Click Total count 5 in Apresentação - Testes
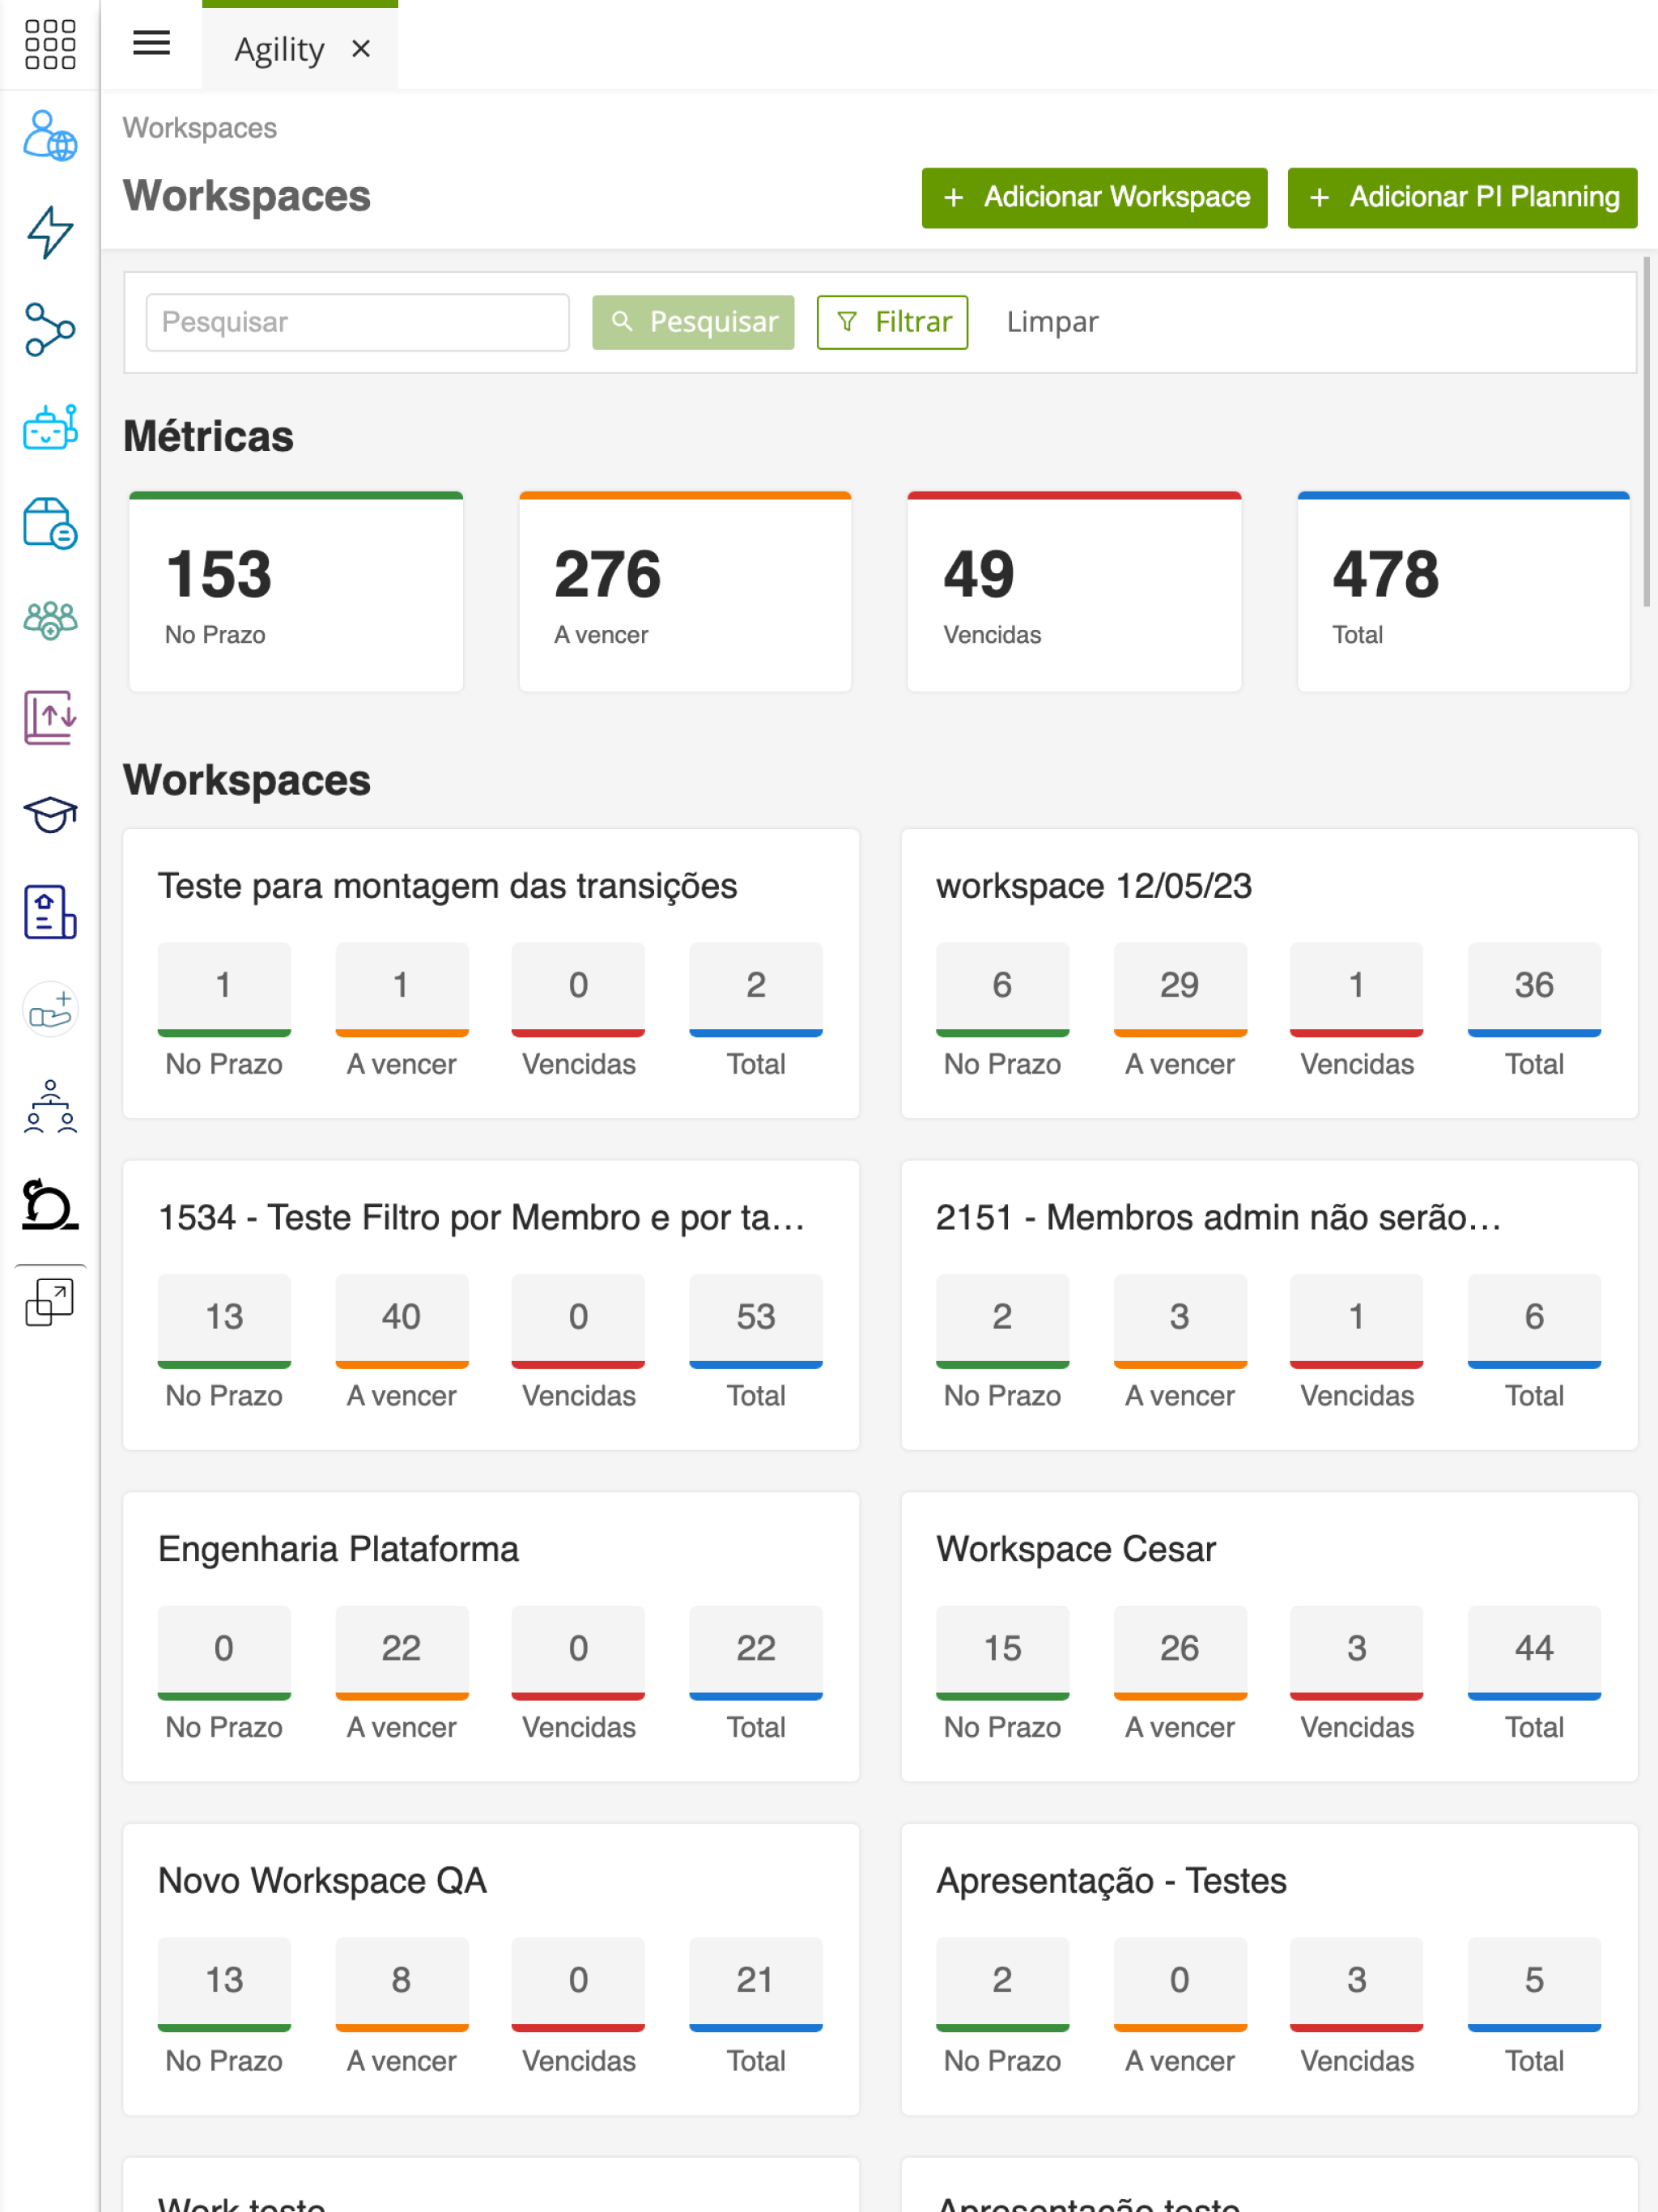1658x2212 pixels. point(1534,1984)
